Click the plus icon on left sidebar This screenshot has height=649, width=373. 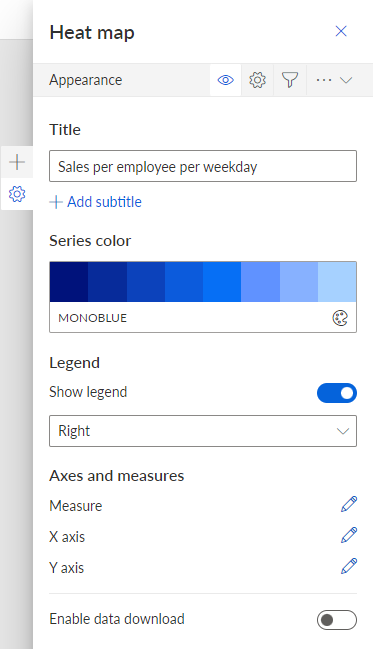pyautogui.click(x=17, y=162)
